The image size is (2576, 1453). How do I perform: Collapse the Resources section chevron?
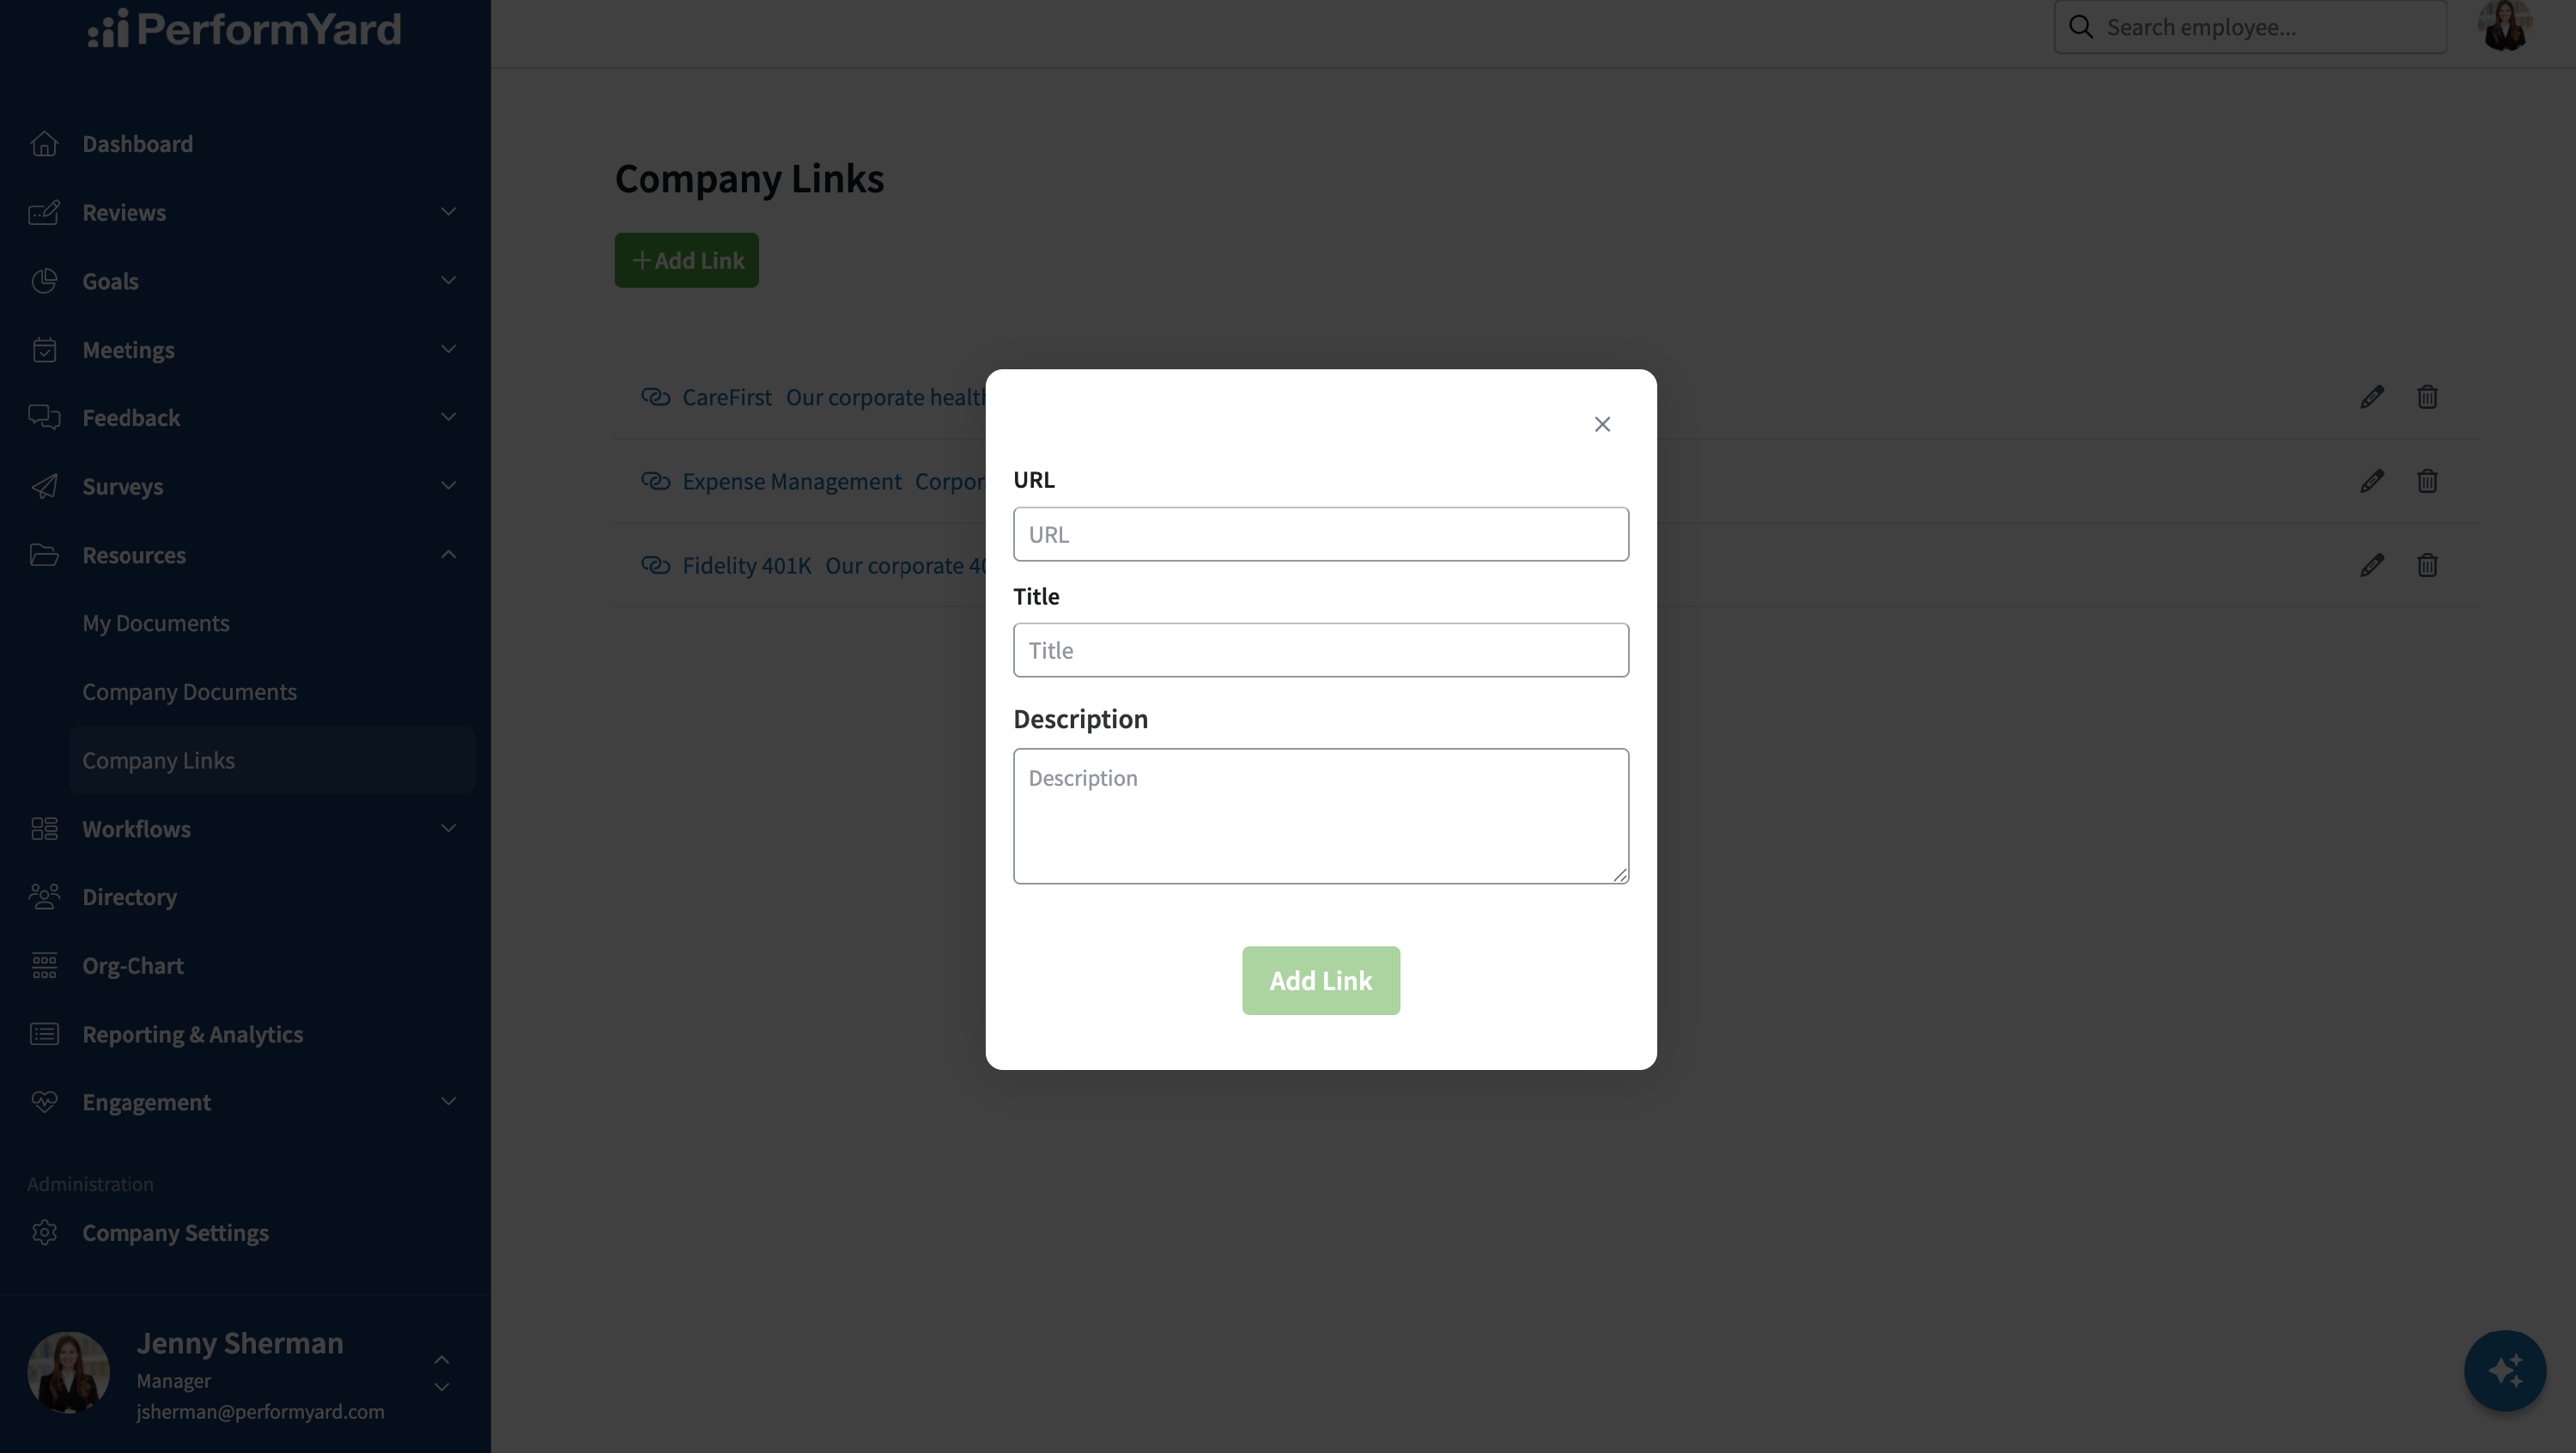pyautogui.click(x=448, y=555)
